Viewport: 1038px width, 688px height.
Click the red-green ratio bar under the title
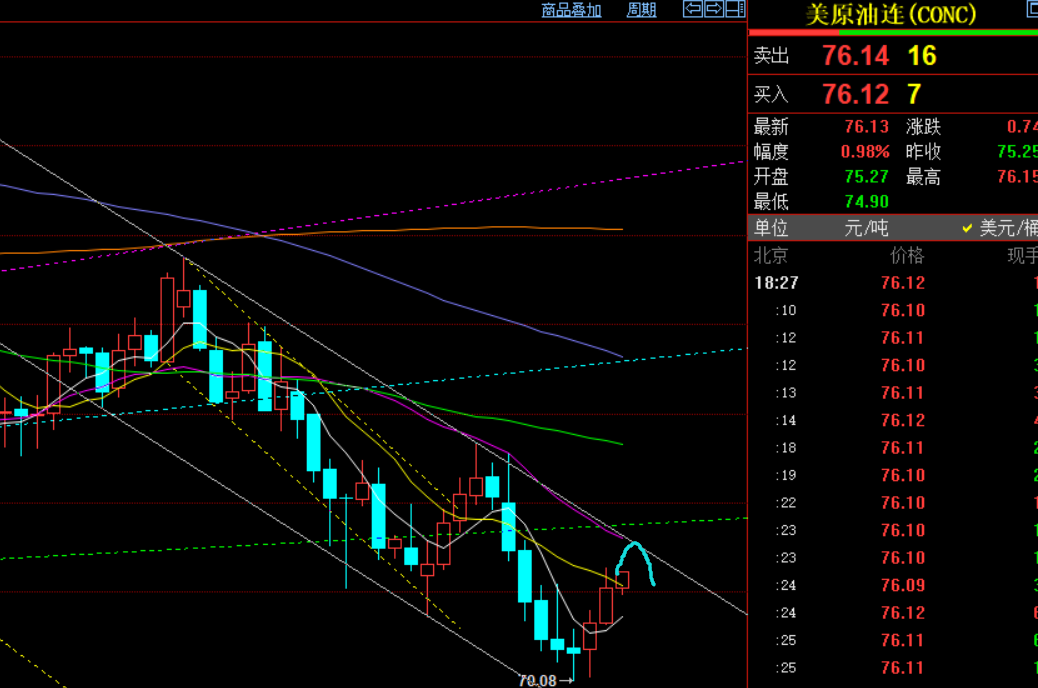pyautogui.click(x=892, y=33)
